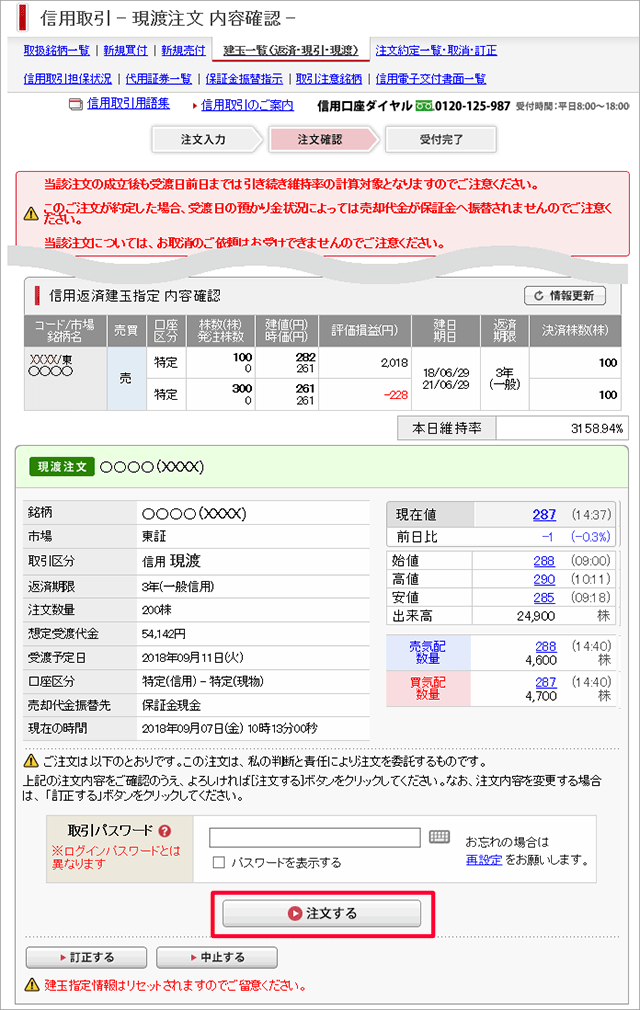Switch to the 新規買付 tab
The image size is (640, 1010).
pyautogui.click(x=126, y=50)
